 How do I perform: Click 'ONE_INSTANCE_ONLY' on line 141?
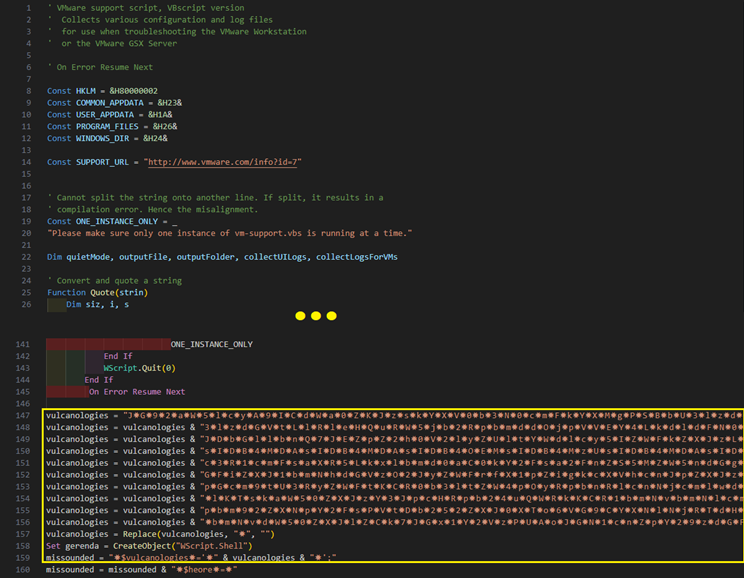(212, 345)
